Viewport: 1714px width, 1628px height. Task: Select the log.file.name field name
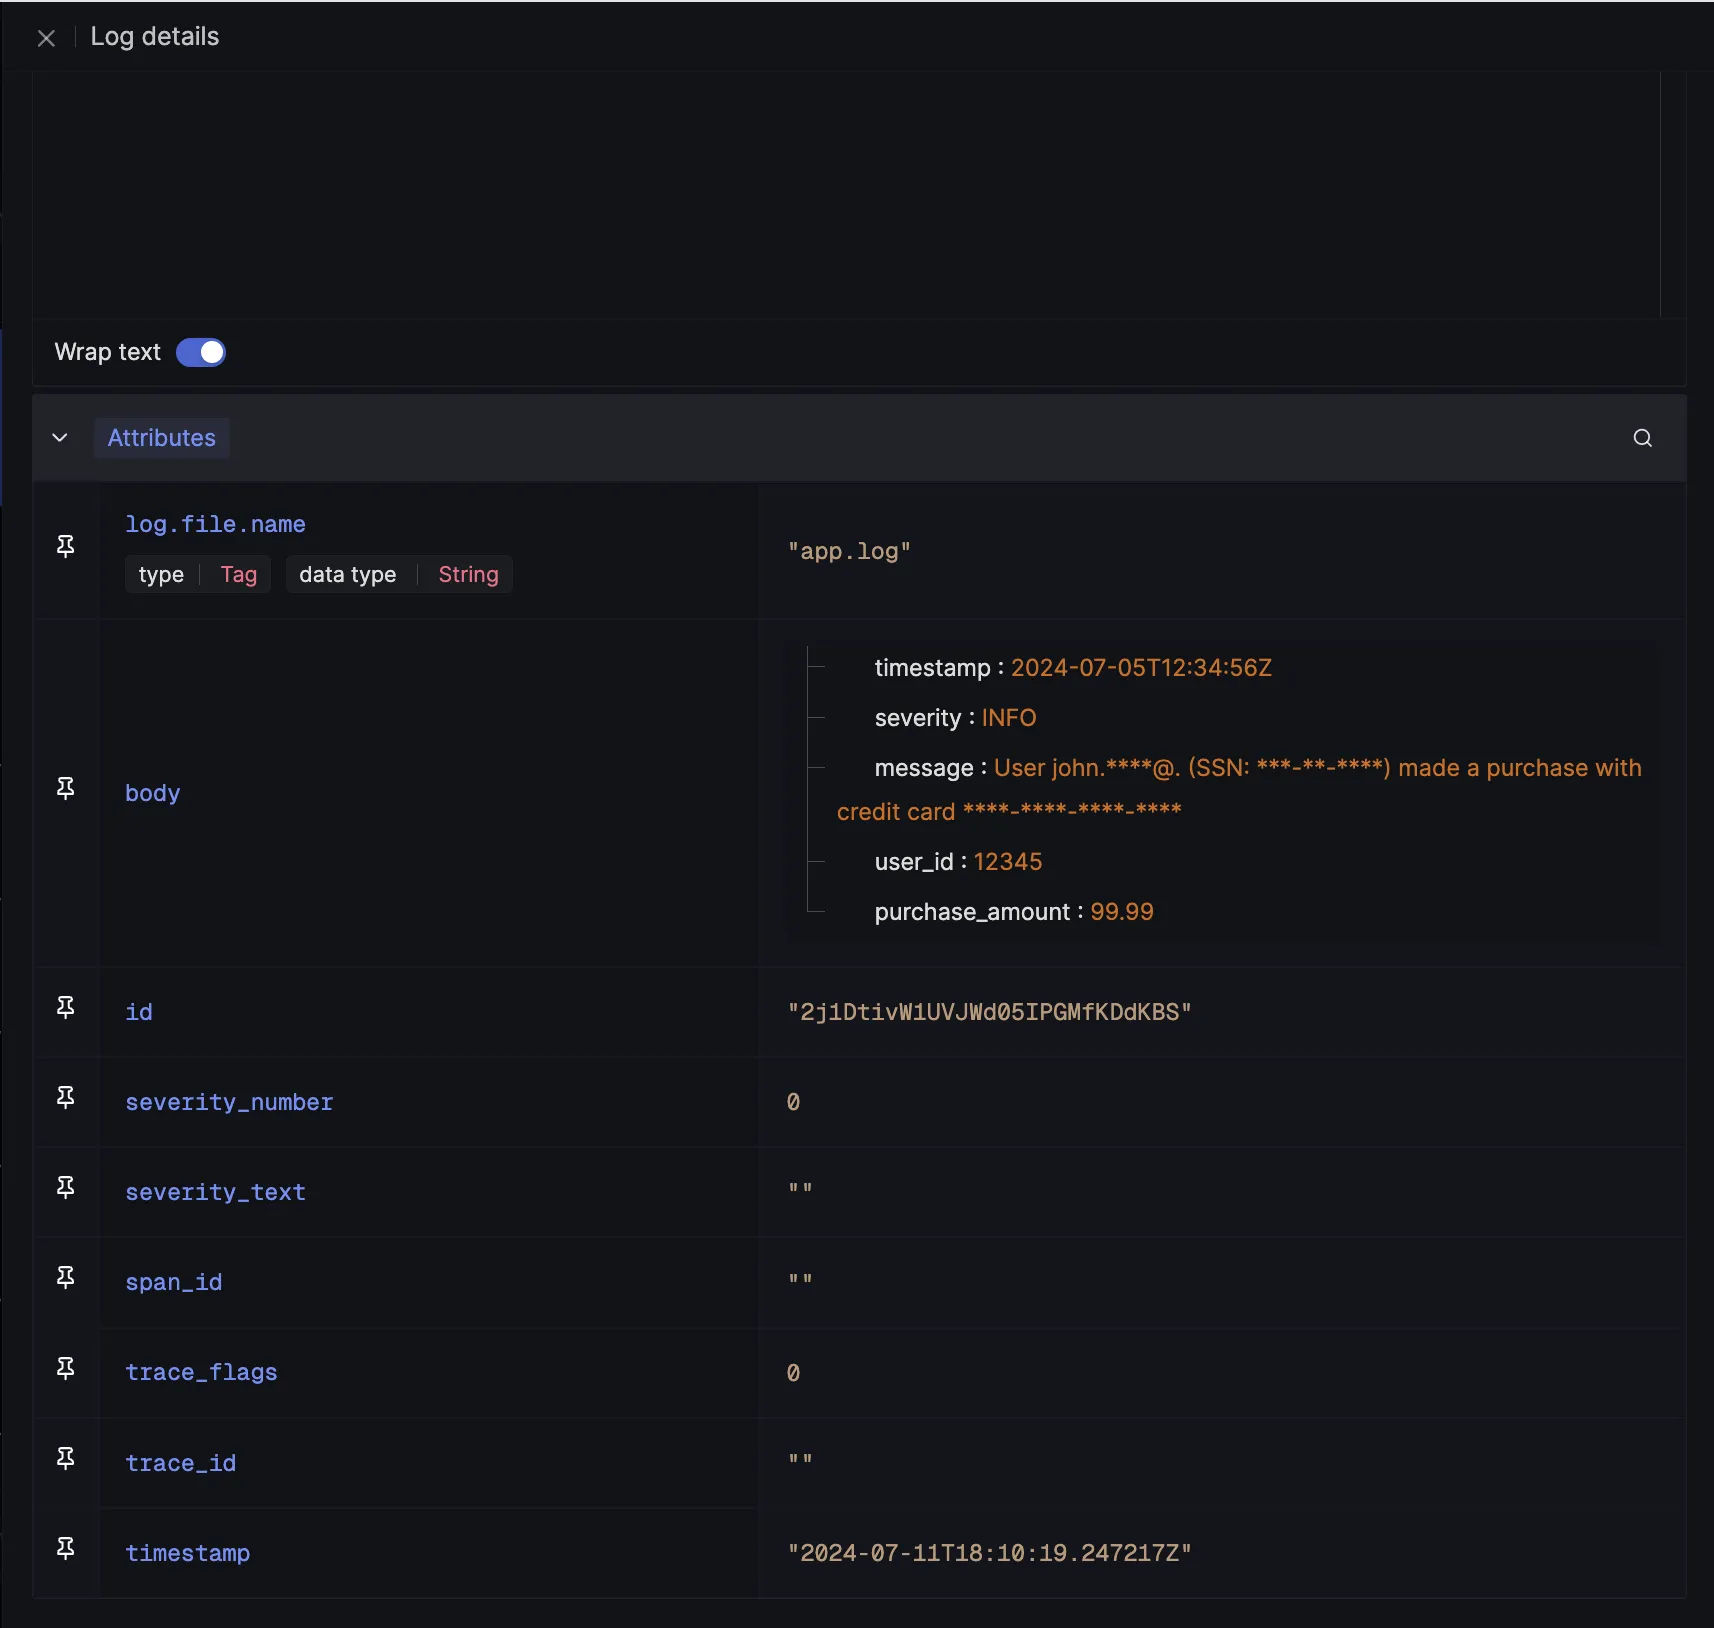click(215, 524)
